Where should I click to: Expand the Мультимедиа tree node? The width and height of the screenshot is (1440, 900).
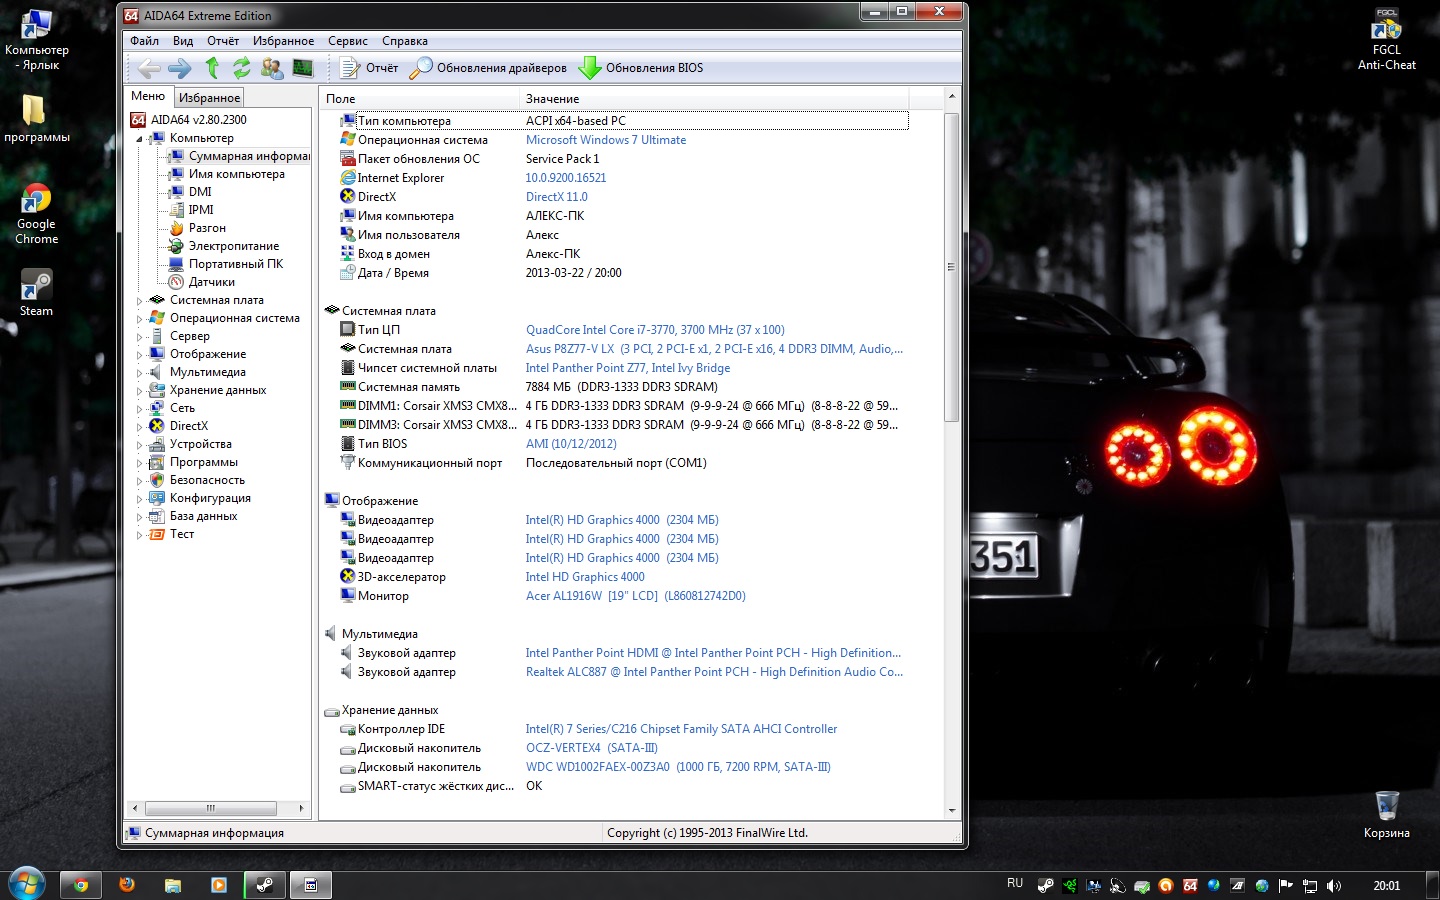pyautogui.click(x=139, y=372)
